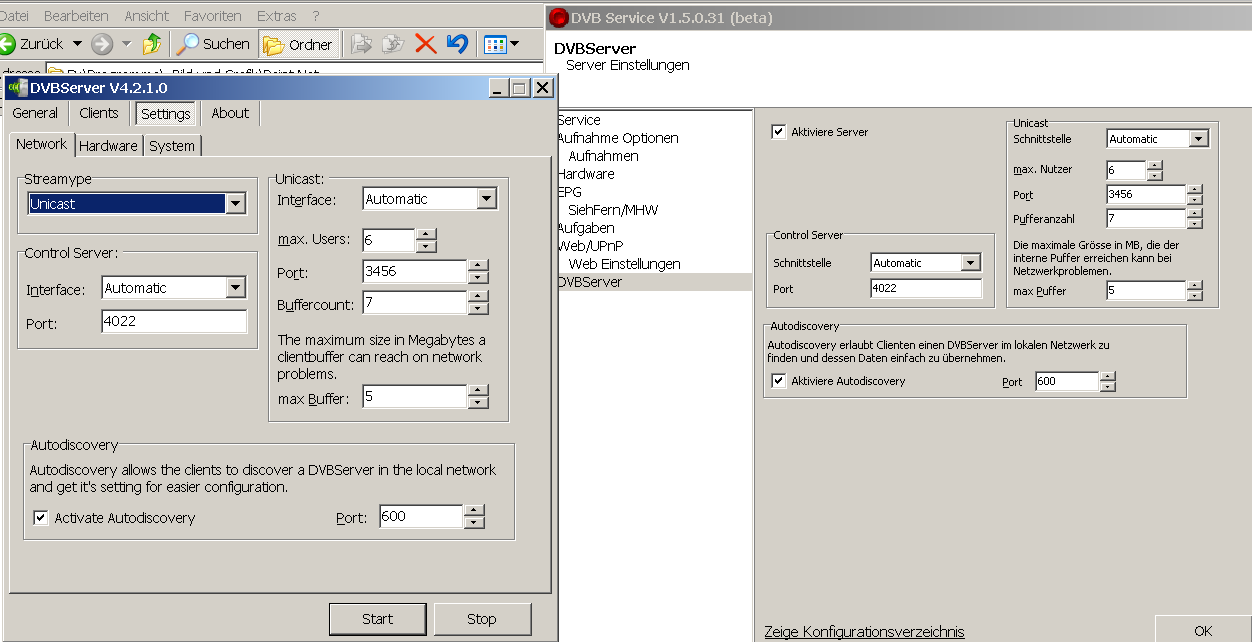The width and height of the screenshot is (1252, 642).
Task: Click the red X delete icon
Action: coord(425,44)
